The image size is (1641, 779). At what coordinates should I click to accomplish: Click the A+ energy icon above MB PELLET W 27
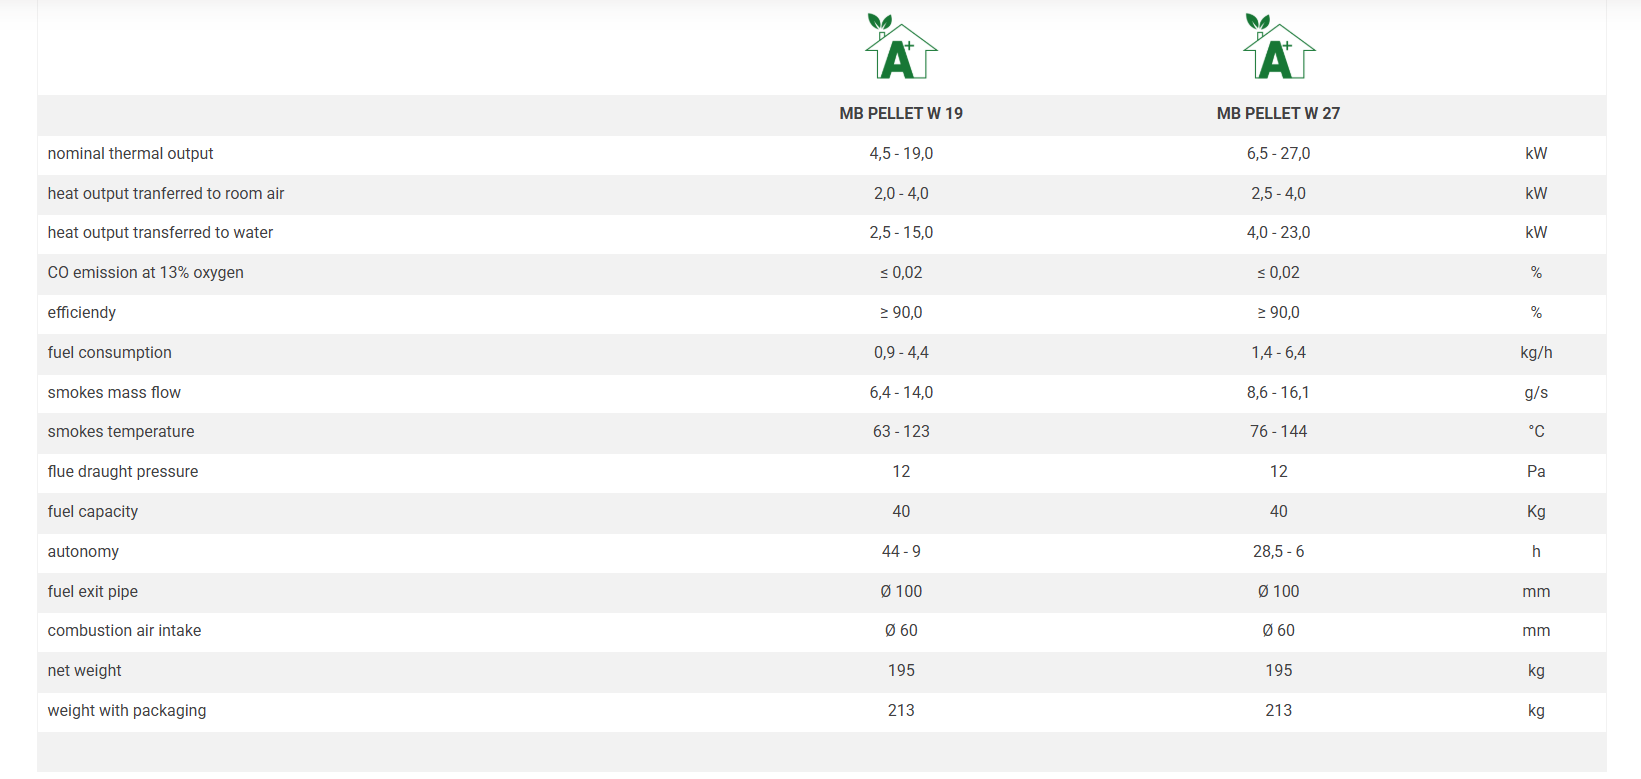tap(1278, 48)
